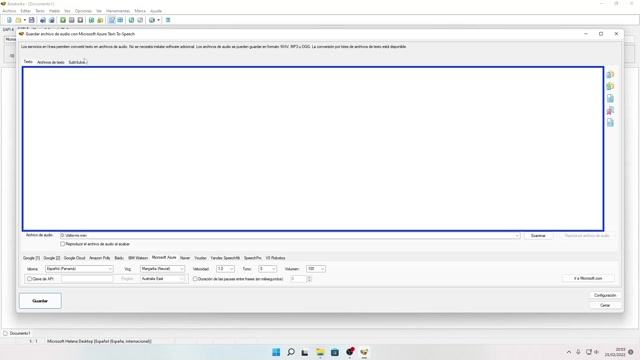Switch to the Subtítulos tab
Image resolution: width=640 pixels, height=360 pixels.
pyautogui.click(x=78, y=62)
